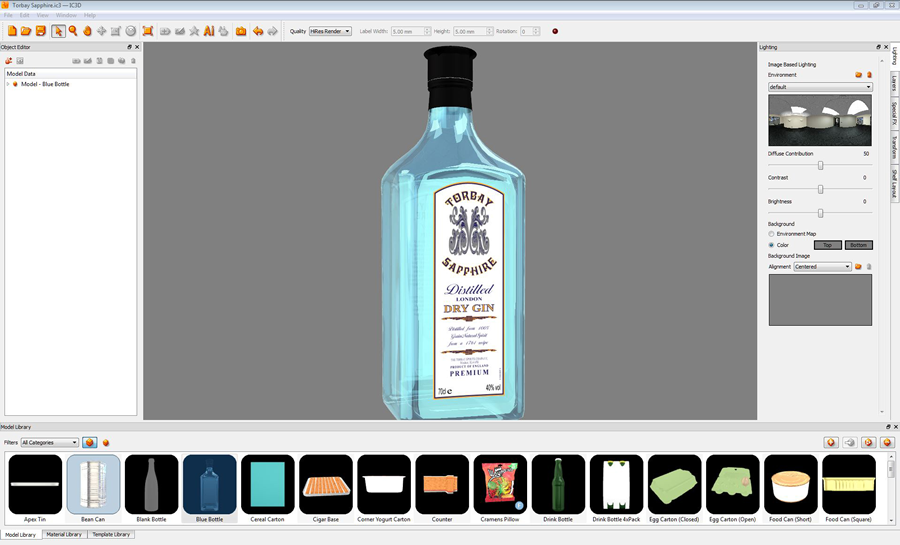Open the Layers side tab
Viewport: 900px width, 545px height.
(894, 84)
